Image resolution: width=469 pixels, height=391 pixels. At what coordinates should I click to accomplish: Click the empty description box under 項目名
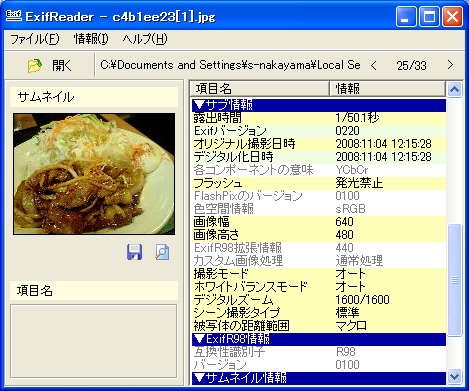pyautogui.click(x=94, y=341)
